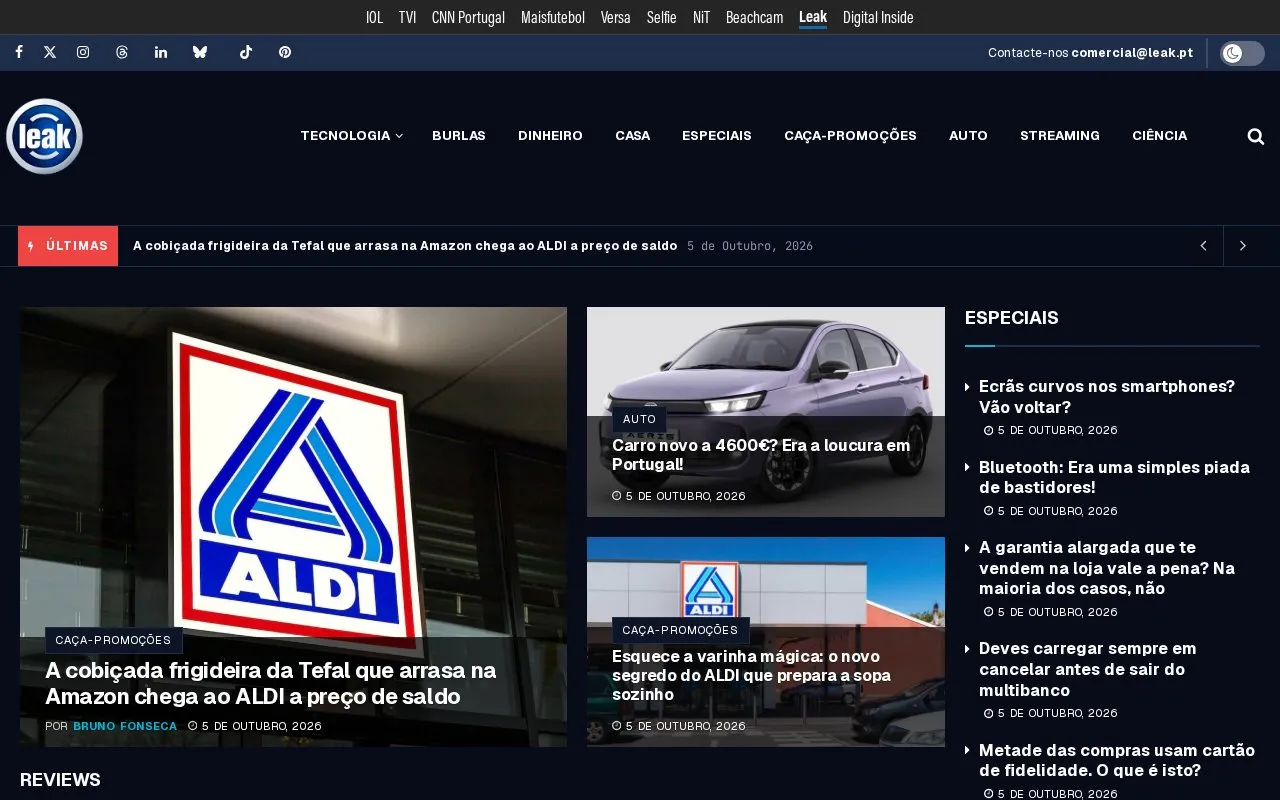Image resolution: width=1280 pixels, height=800 pixels.
Task: Open the Burlas menu item
Action: pos(459,136)
